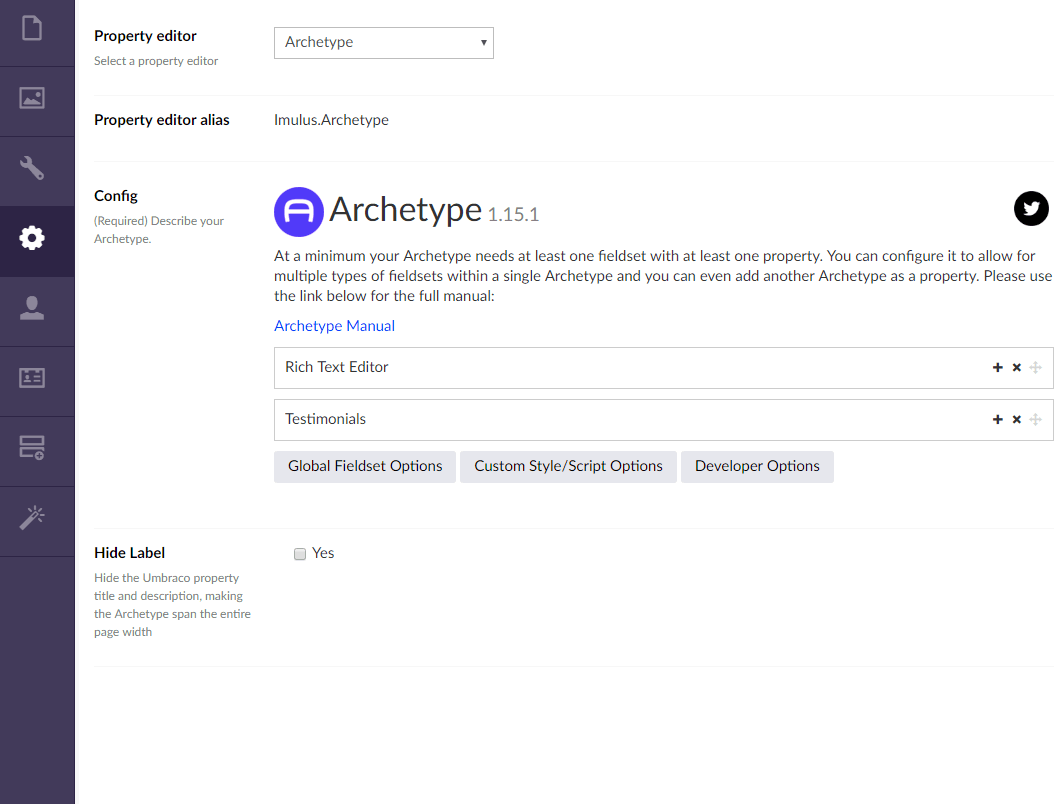Remove the Rich Text Editor fieldset
The height and width of the screenshot is (804, 1060).
pos(1016,367)
